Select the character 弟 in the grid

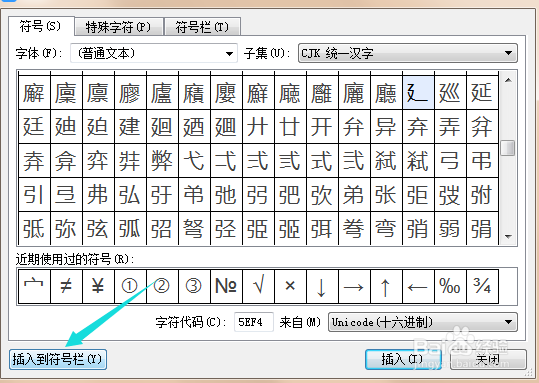pos(354,195)
